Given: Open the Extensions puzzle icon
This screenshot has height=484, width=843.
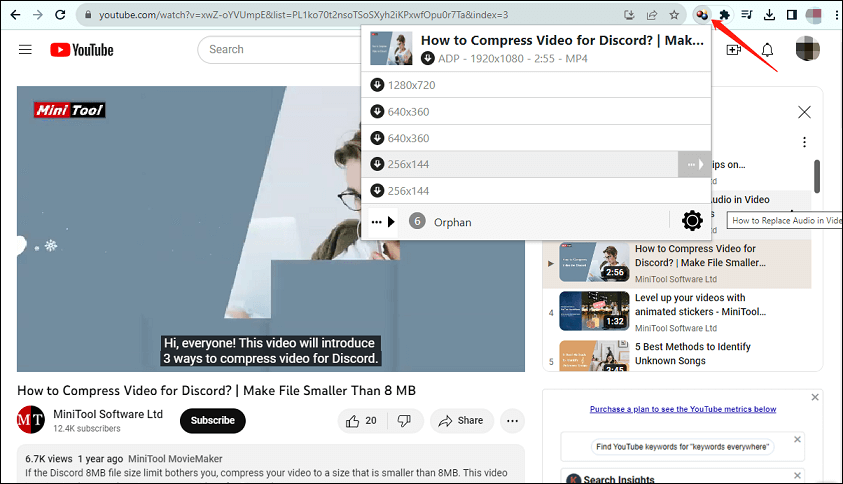Looking at the screenshot, I should tap(724, 15).
